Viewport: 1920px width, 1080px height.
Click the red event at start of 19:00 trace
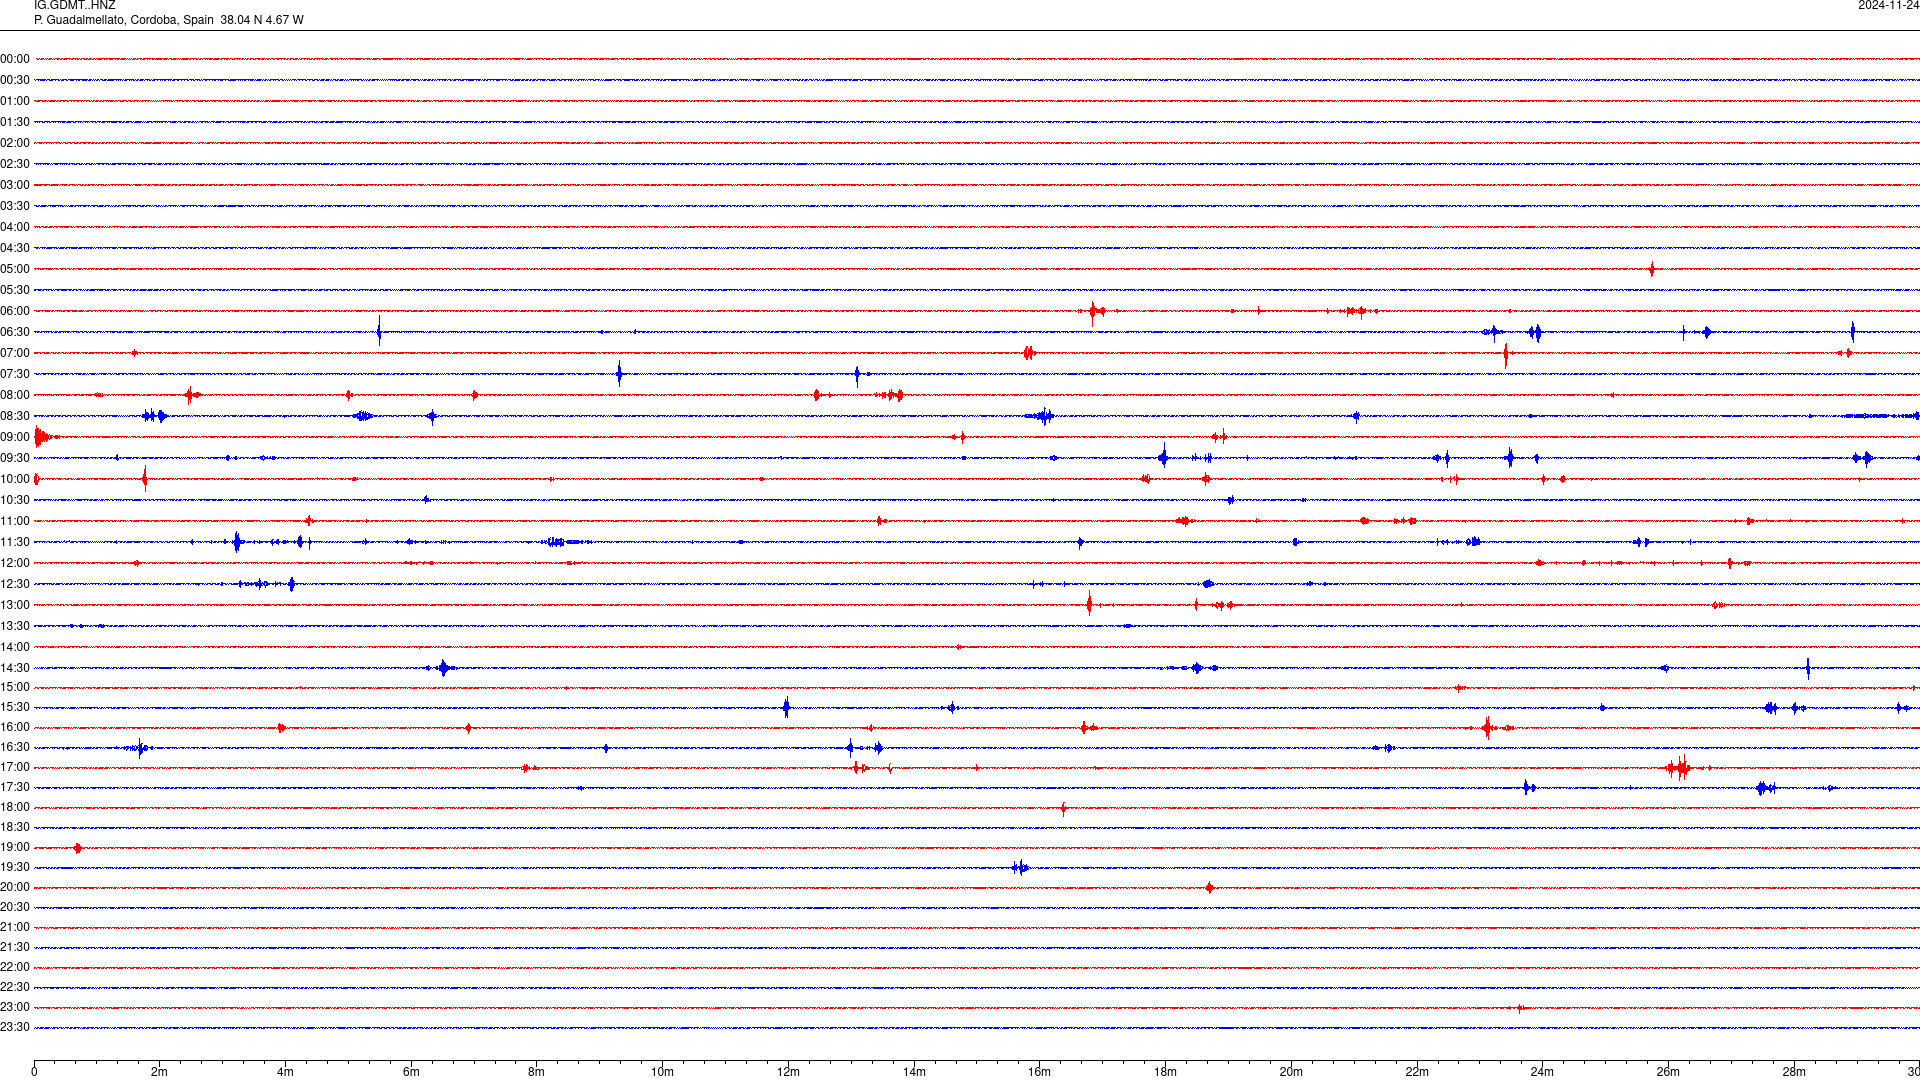click(78, 848)
